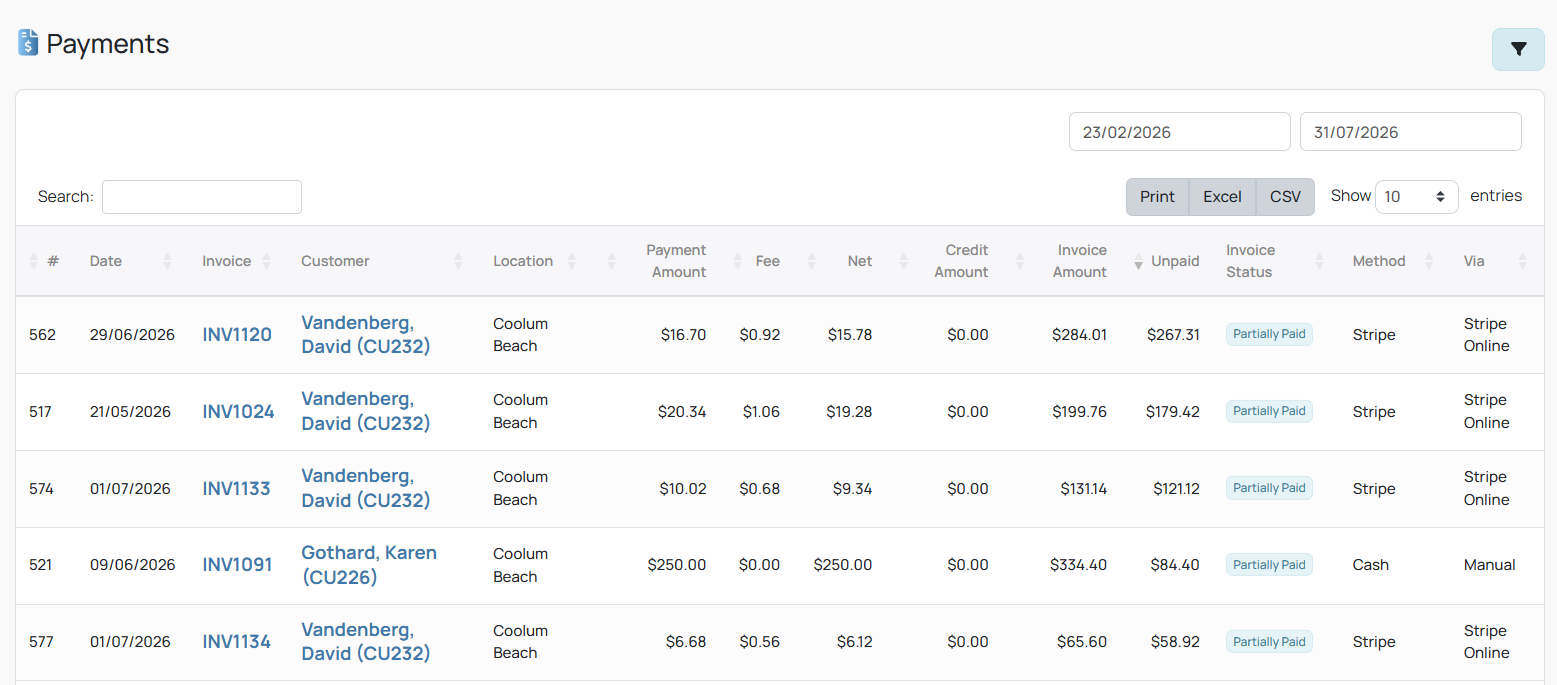Click unpaid value $267.31
This screenshot has width=1557, height=685.
click(1173, 335)
